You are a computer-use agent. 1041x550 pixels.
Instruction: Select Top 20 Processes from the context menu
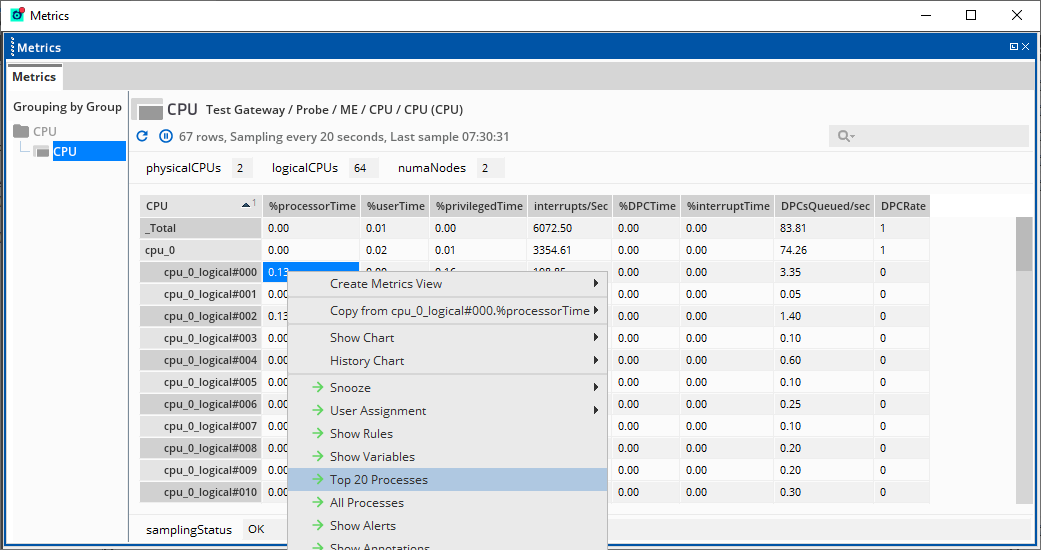pos(378,480)
